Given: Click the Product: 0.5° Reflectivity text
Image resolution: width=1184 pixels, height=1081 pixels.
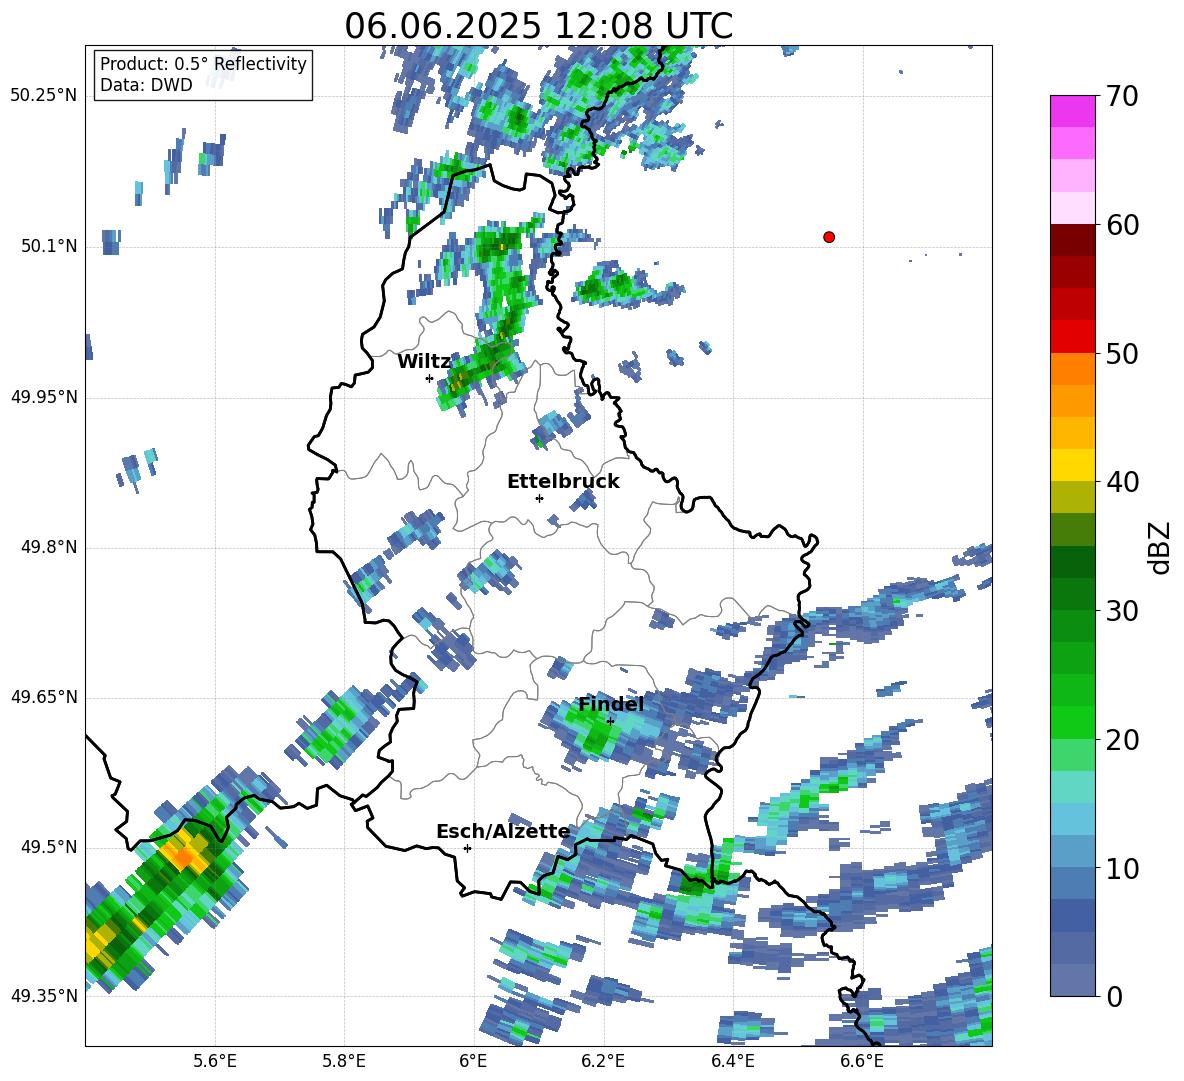Looking at the screenshot, I should click(x=203, y=64).
